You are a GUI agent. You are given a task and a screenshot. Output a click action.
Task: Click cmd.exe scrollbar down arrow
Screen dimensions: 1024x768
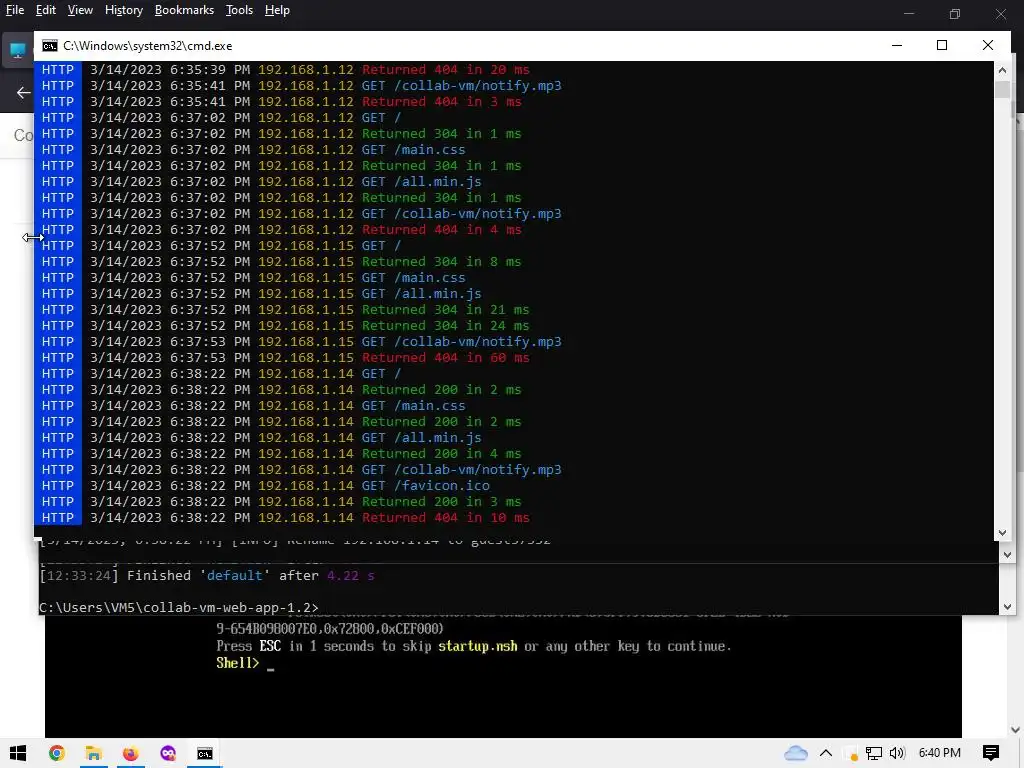tap(1002, 533)
